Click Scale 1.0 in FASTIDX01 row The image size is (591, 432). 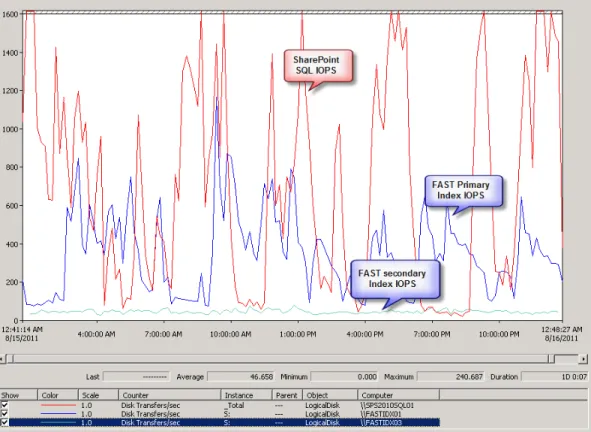[86, 414]
